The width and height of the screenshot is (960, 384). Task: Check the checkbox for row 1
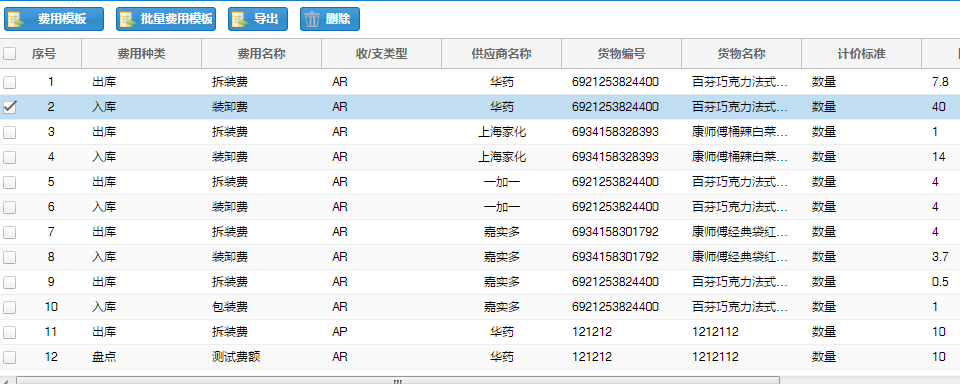pos(10,82)
